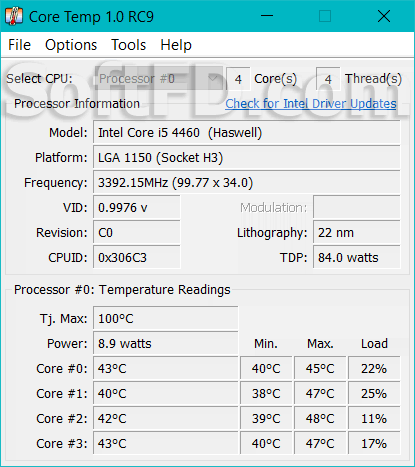Click the VID value 0.9976 v
This screenshot has height=467, width=415.
137,208
